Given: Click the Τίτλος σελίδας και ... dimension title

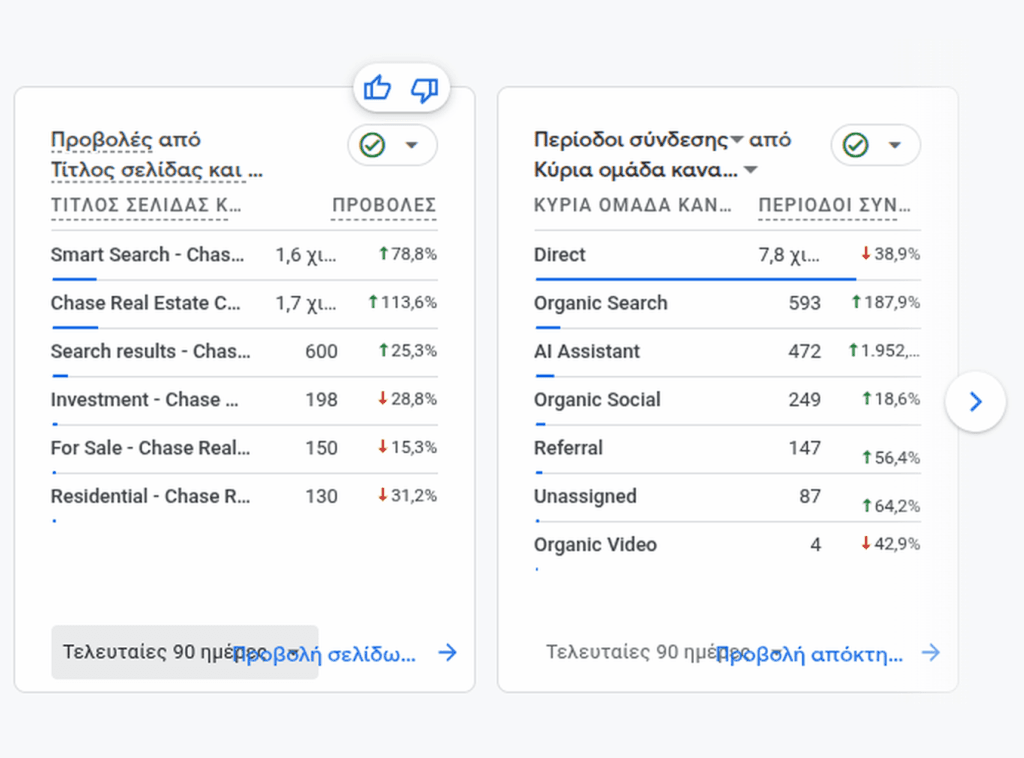Looking at the screenshot, I should [157, 170].
